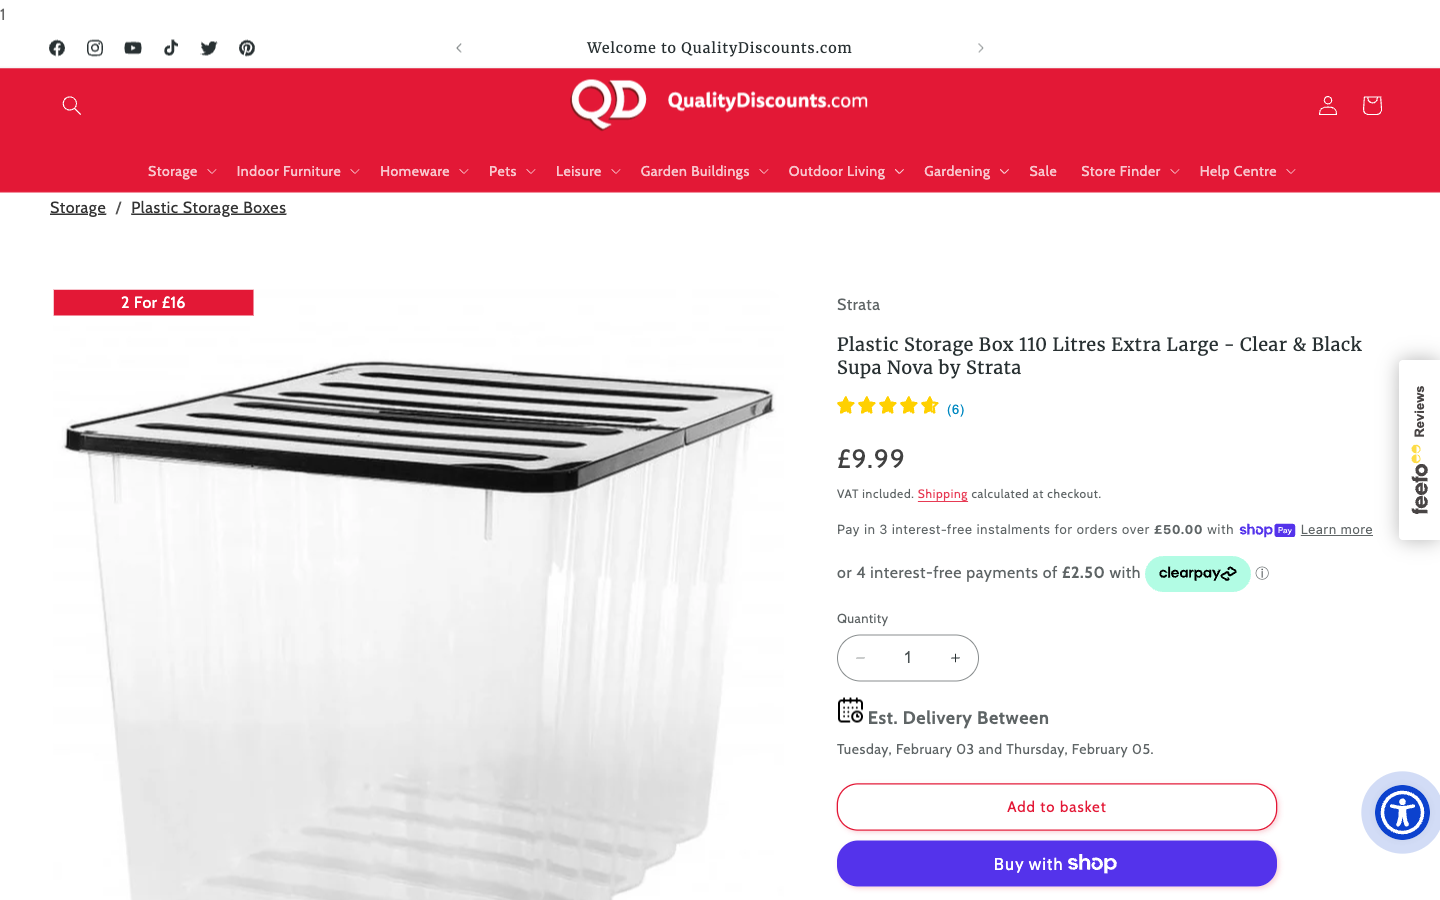1440x900 pixels.
Task: Select the Sale menu item
Action: [x=1043, y=171]
